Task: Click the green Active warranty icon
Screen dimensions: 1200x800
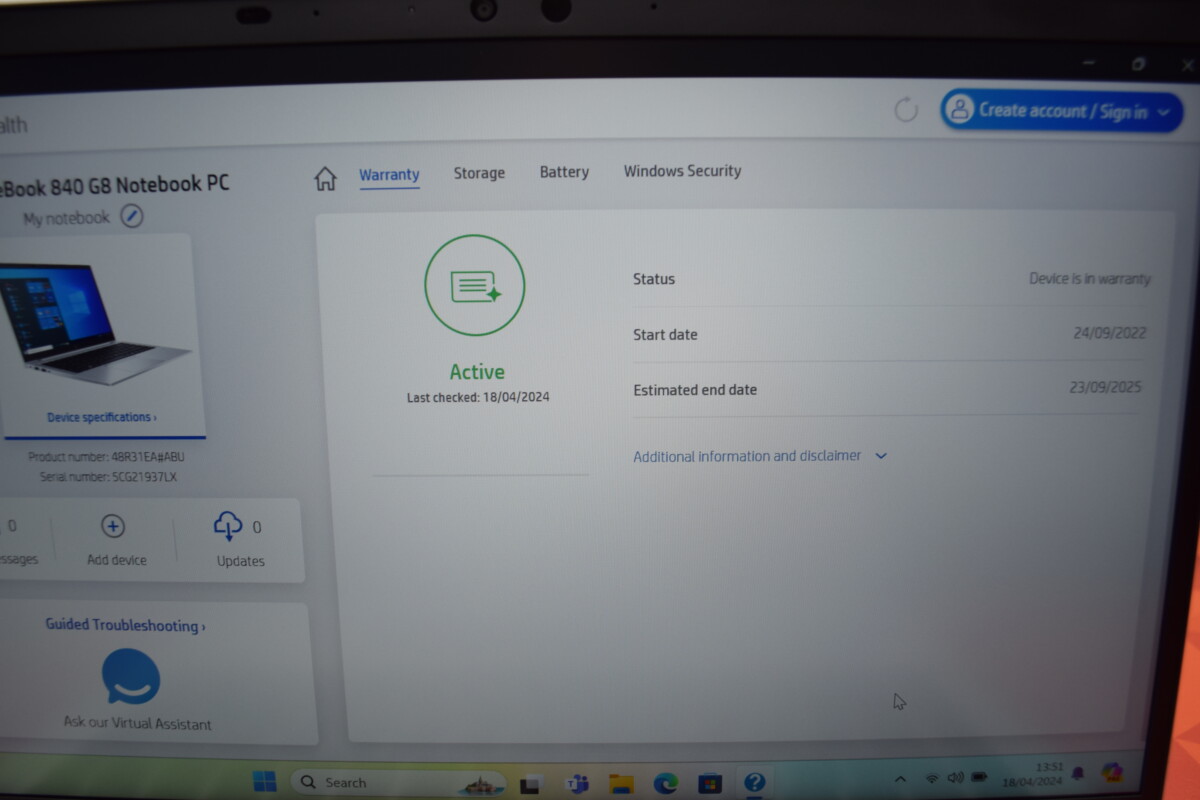Action: pos(475,286)
